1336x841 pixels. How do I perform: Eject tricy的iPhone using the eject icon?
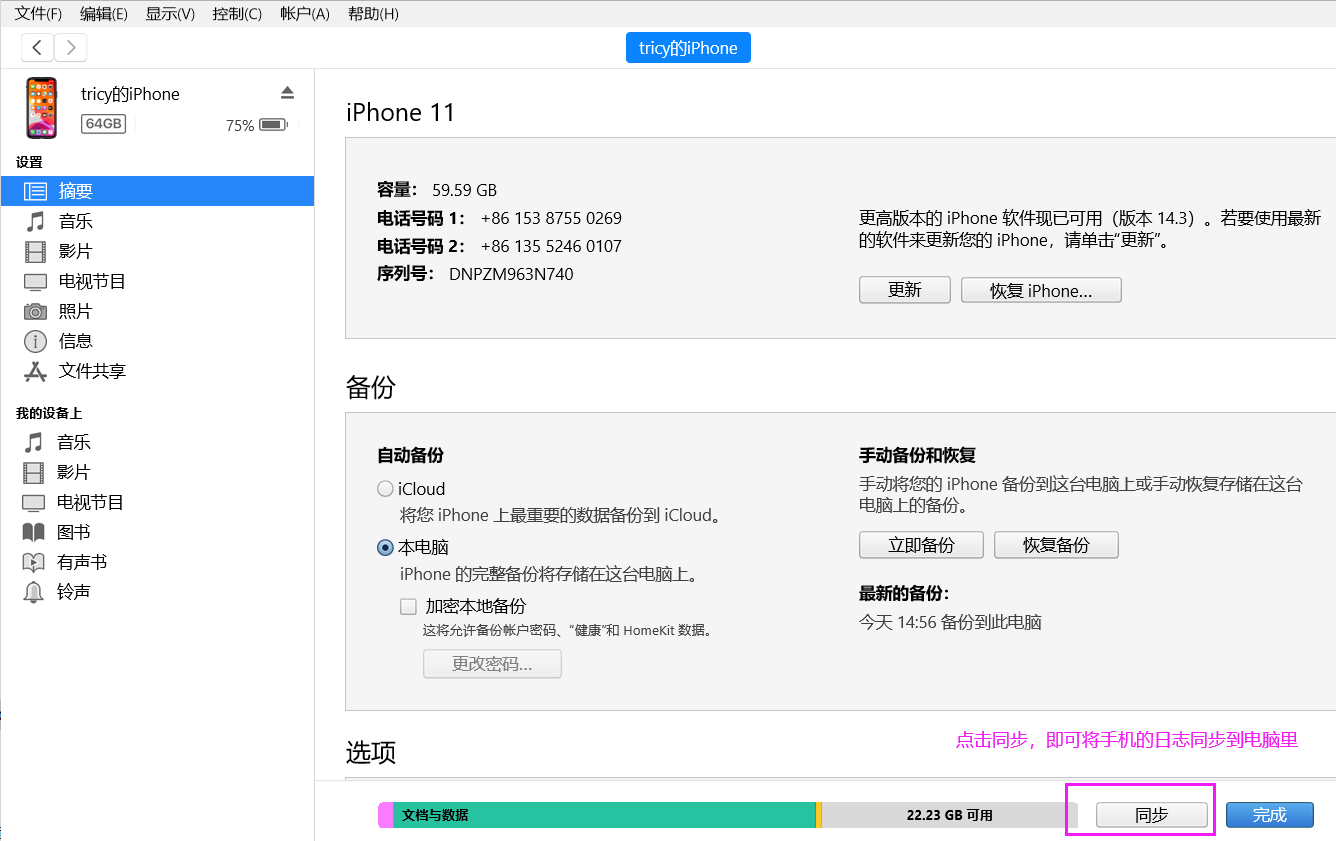coord(287,91)
